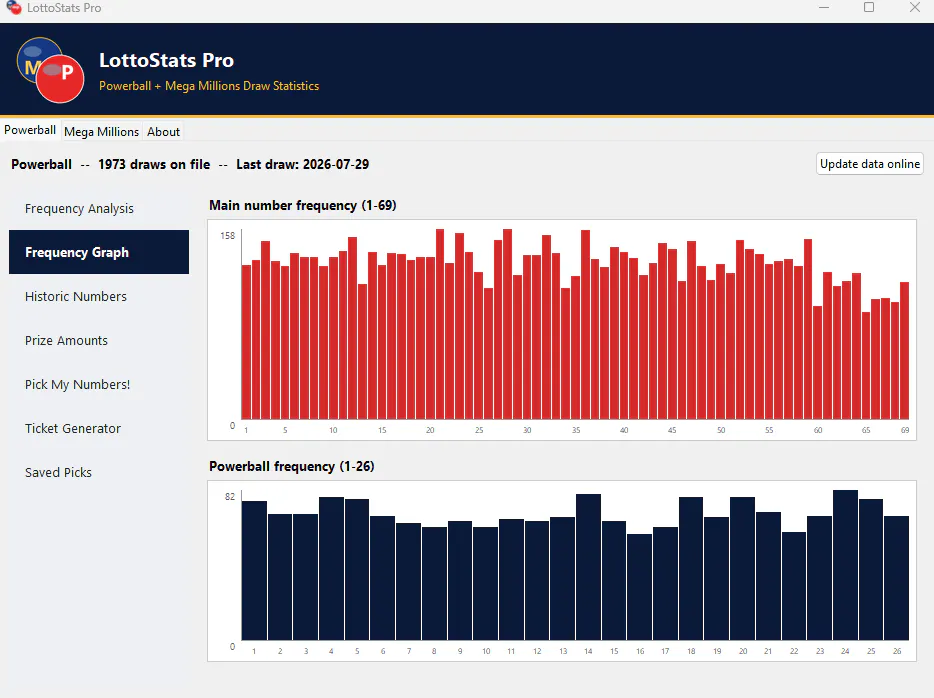Click the Main number frequency (1-69) heading

(x=303, y=205)
